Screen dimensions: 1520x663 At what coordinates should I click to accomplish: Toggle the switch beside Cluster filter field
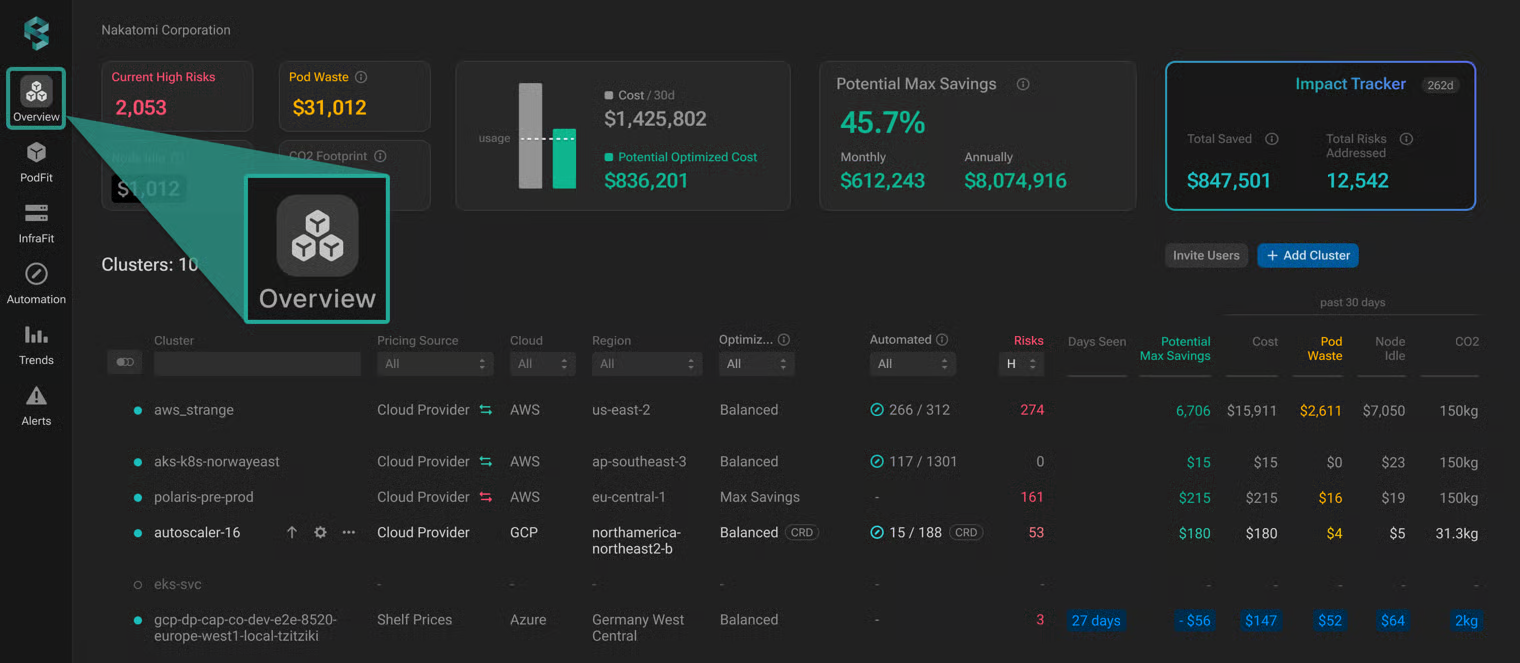(x=125, y=362)
